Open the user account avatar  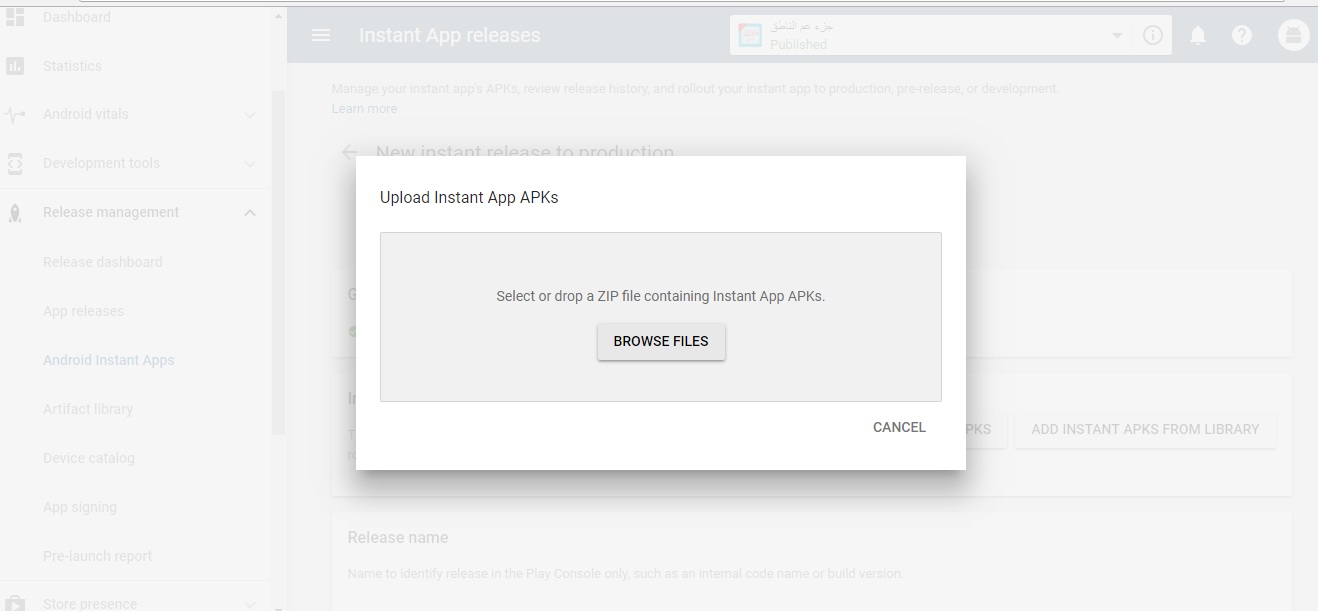(1294, 36)
